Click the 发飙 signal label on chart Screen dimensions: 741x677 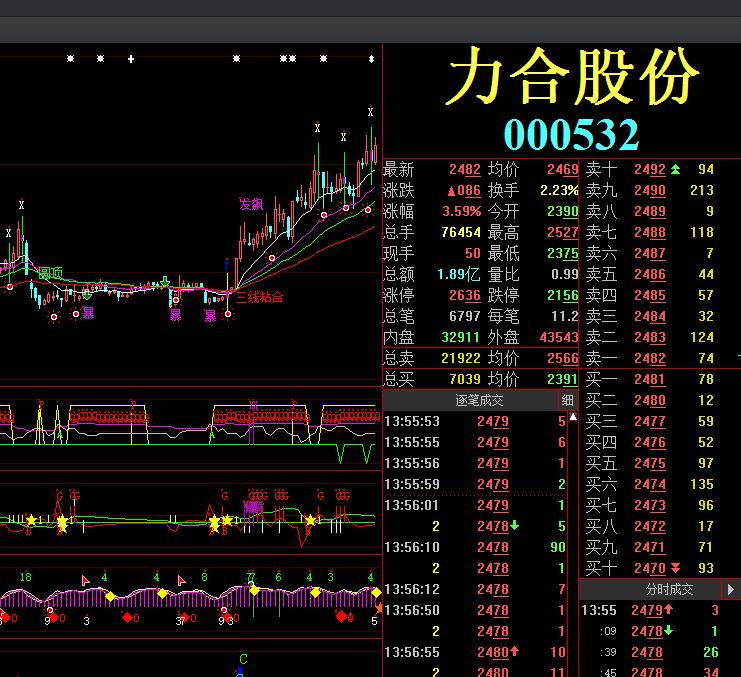coord(251,204)
